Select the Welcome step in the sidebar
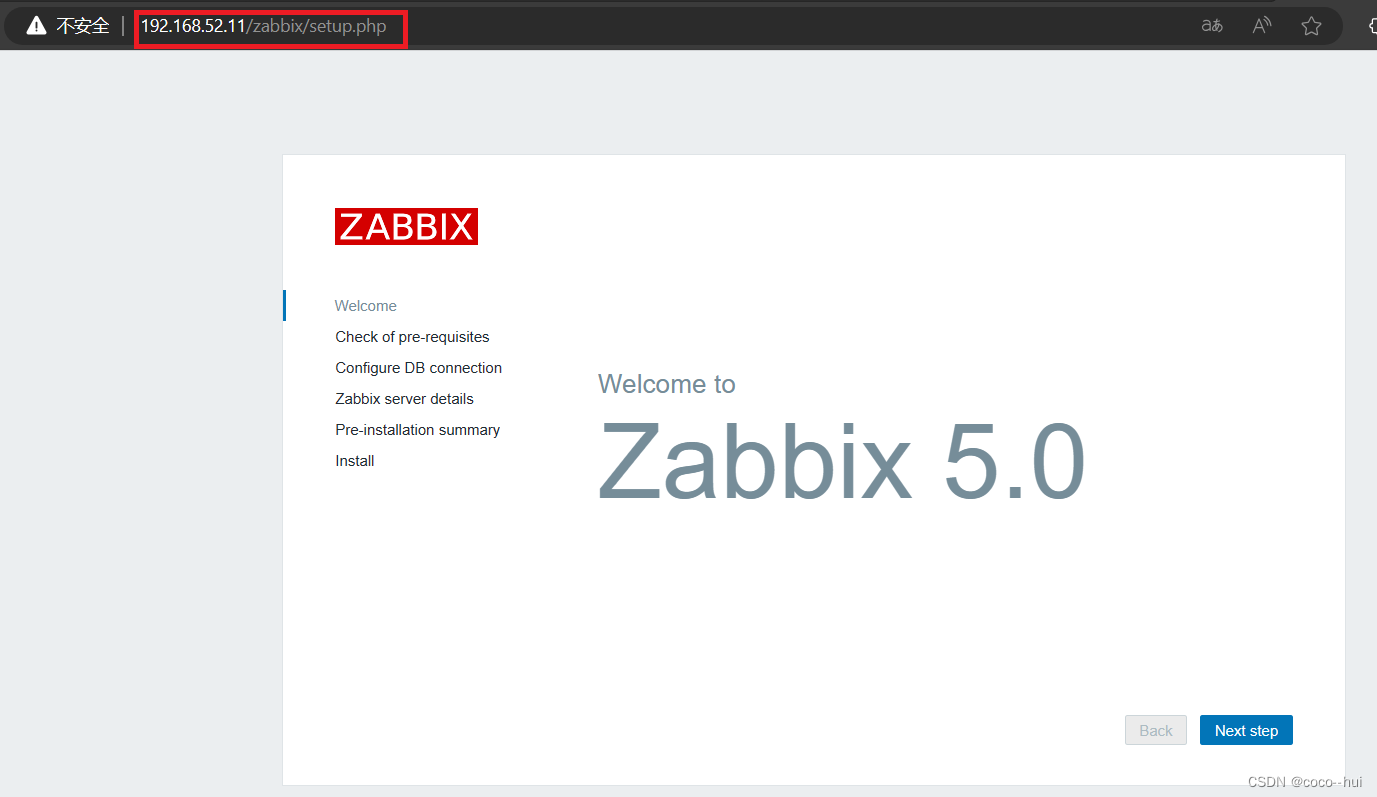The width and height of the screenshot is (1377, 797). [x=366, y=305]
